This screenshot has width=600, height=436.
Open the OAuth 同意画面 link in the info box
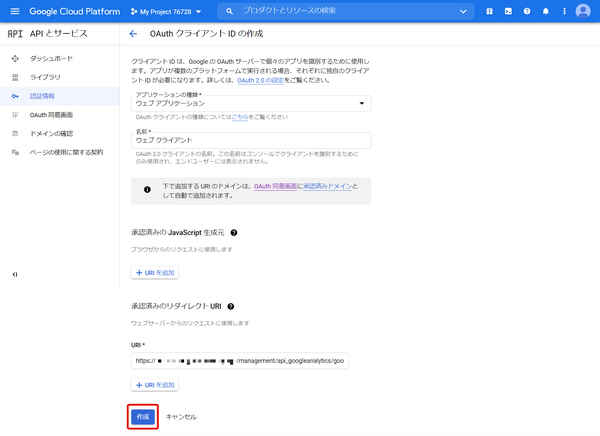point(276,186)
